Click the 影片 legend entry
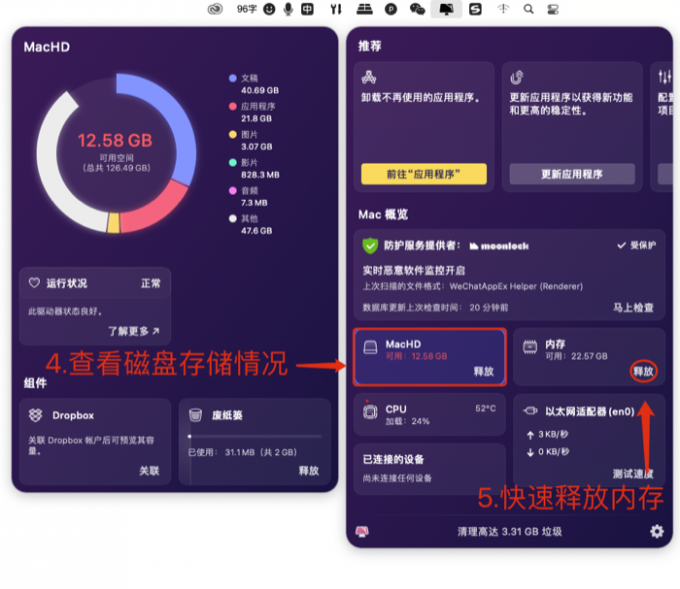Screen dimensions: 680x589 [255, 169]
